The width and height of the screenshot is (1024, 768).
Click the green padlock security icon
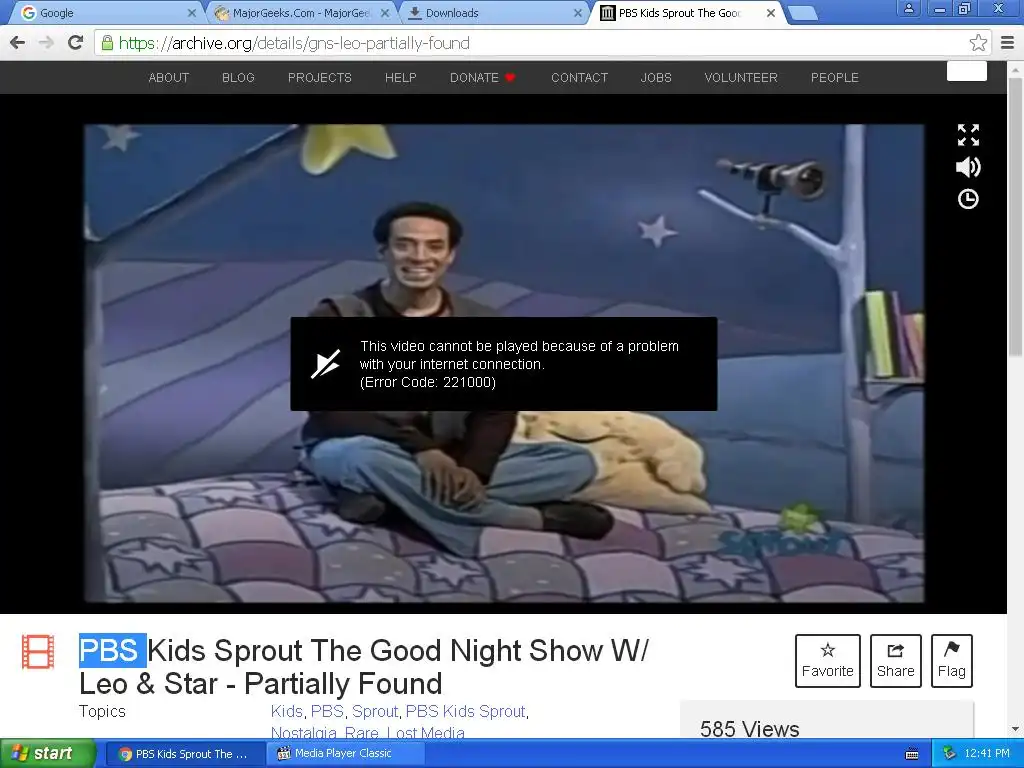click(x=107, y=43)
